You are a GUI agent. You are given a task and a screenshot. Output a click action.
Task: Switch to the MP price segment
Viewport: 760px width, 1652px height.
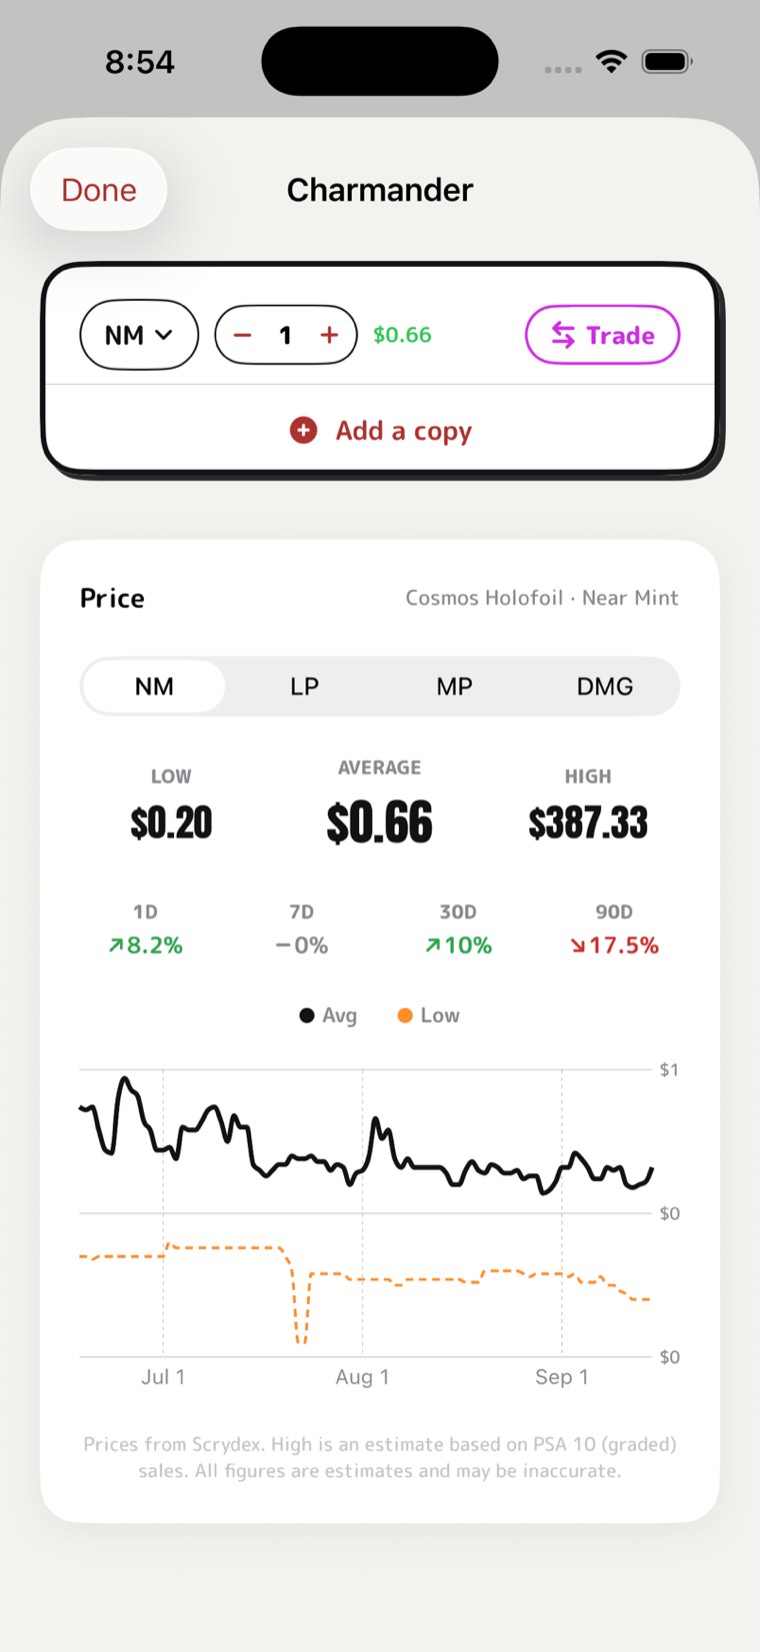pyautogui.click(x=454, y=686)
